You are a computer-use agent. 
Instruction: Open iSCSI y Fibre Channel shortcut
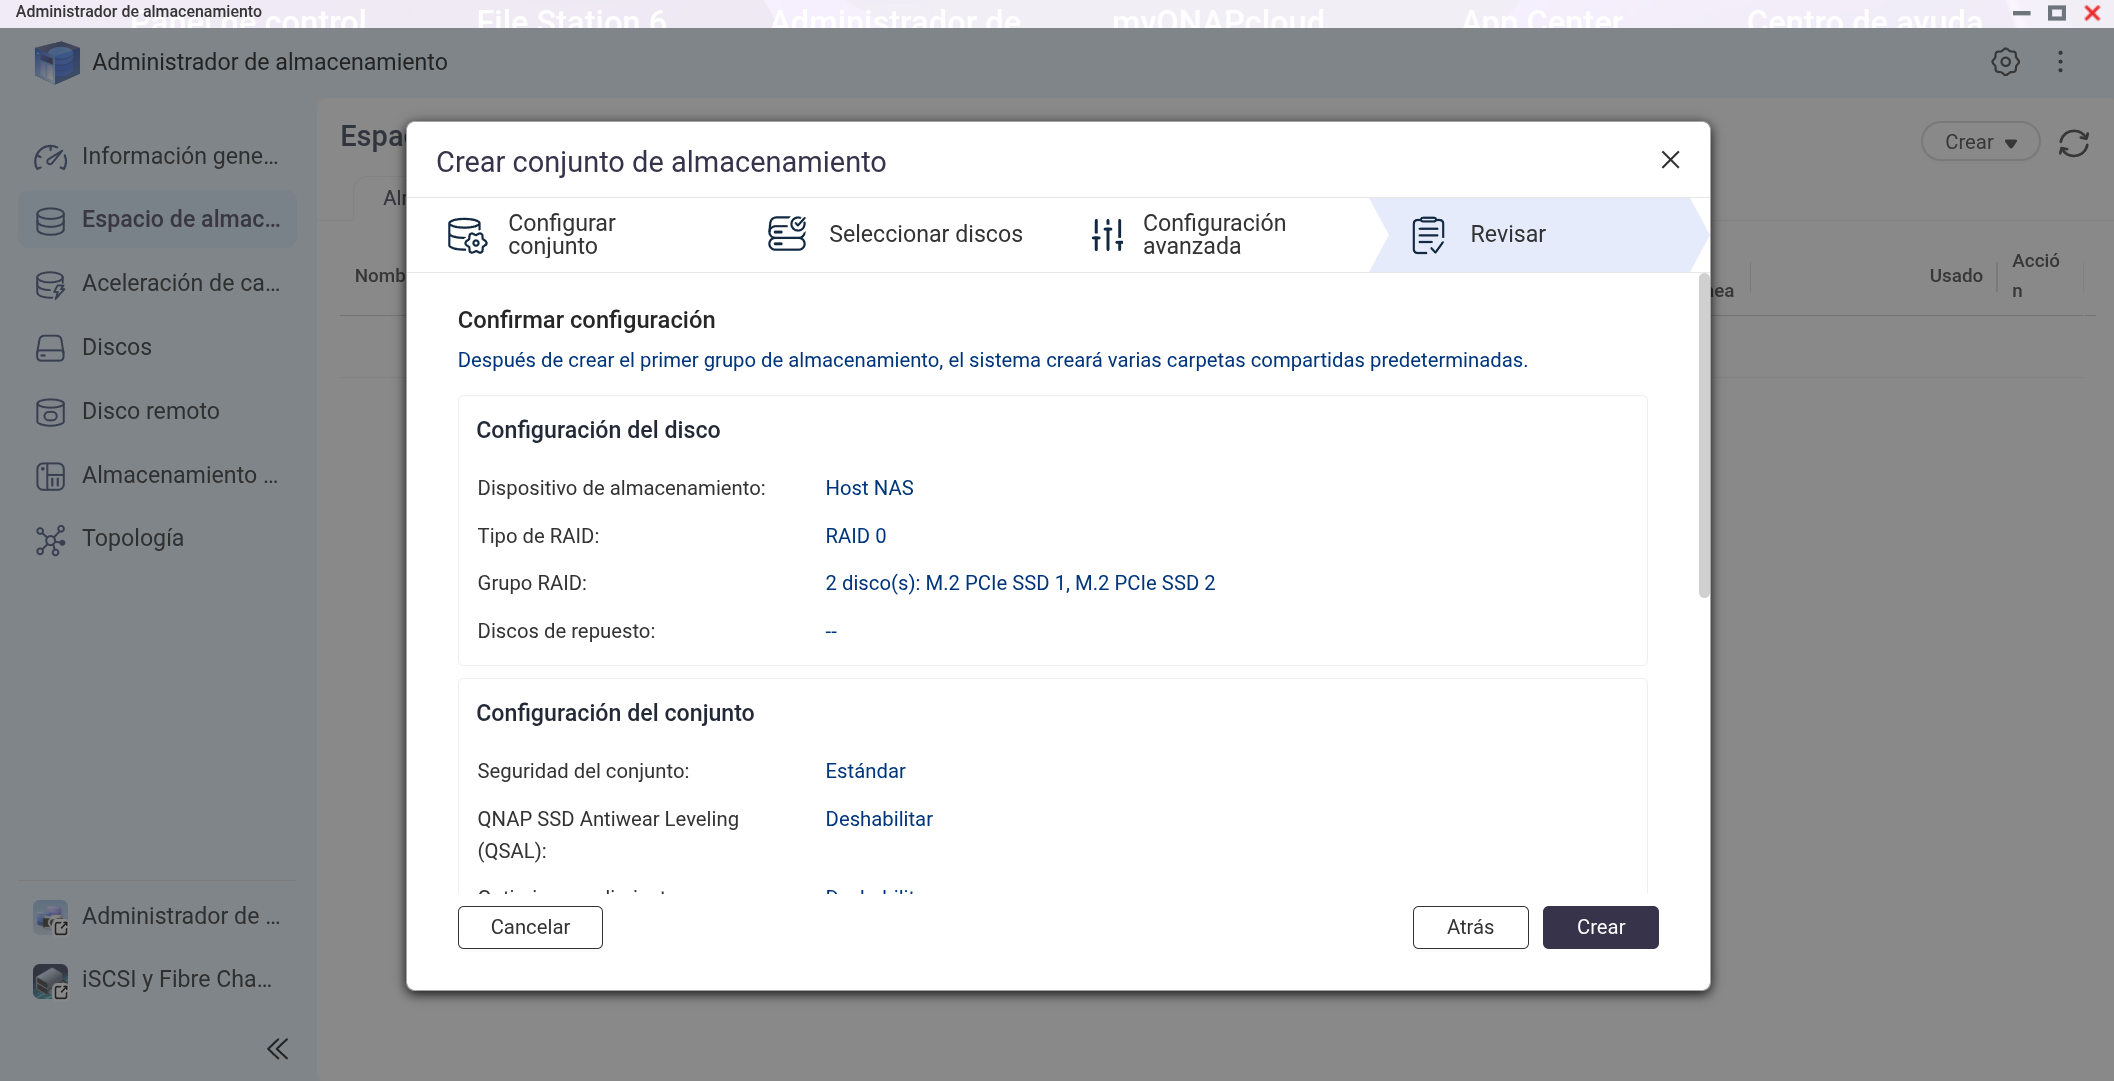[x=176, y=979]
